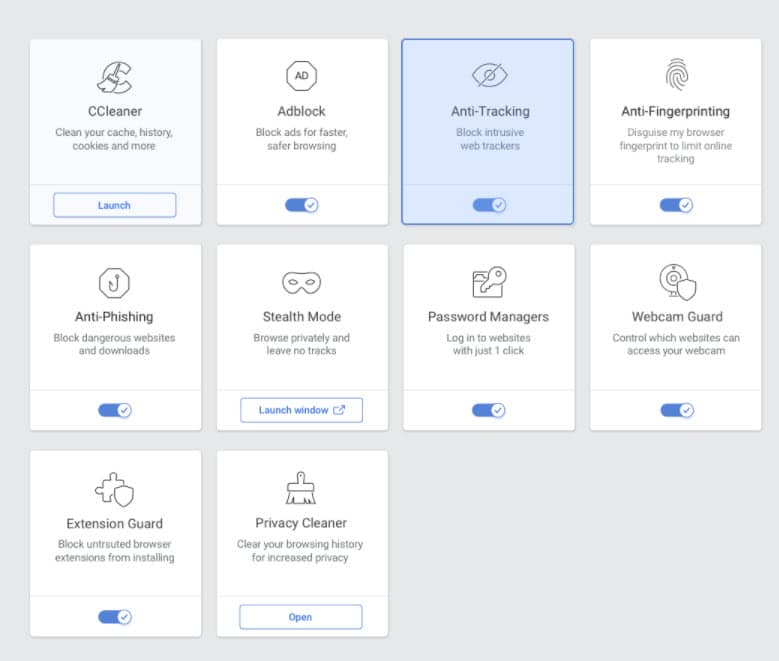Image resolution: width=779 pixels, height=661 pixels.
Task: Toggle Anti-Fingerprinting protection off
Action: (676, 205)
